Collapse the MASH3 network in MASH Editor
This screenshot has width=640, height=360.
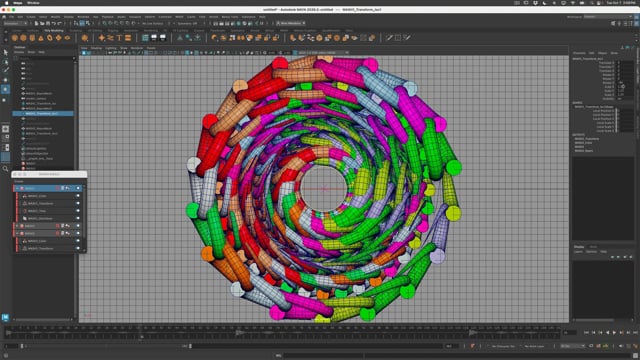pos(17,233)
